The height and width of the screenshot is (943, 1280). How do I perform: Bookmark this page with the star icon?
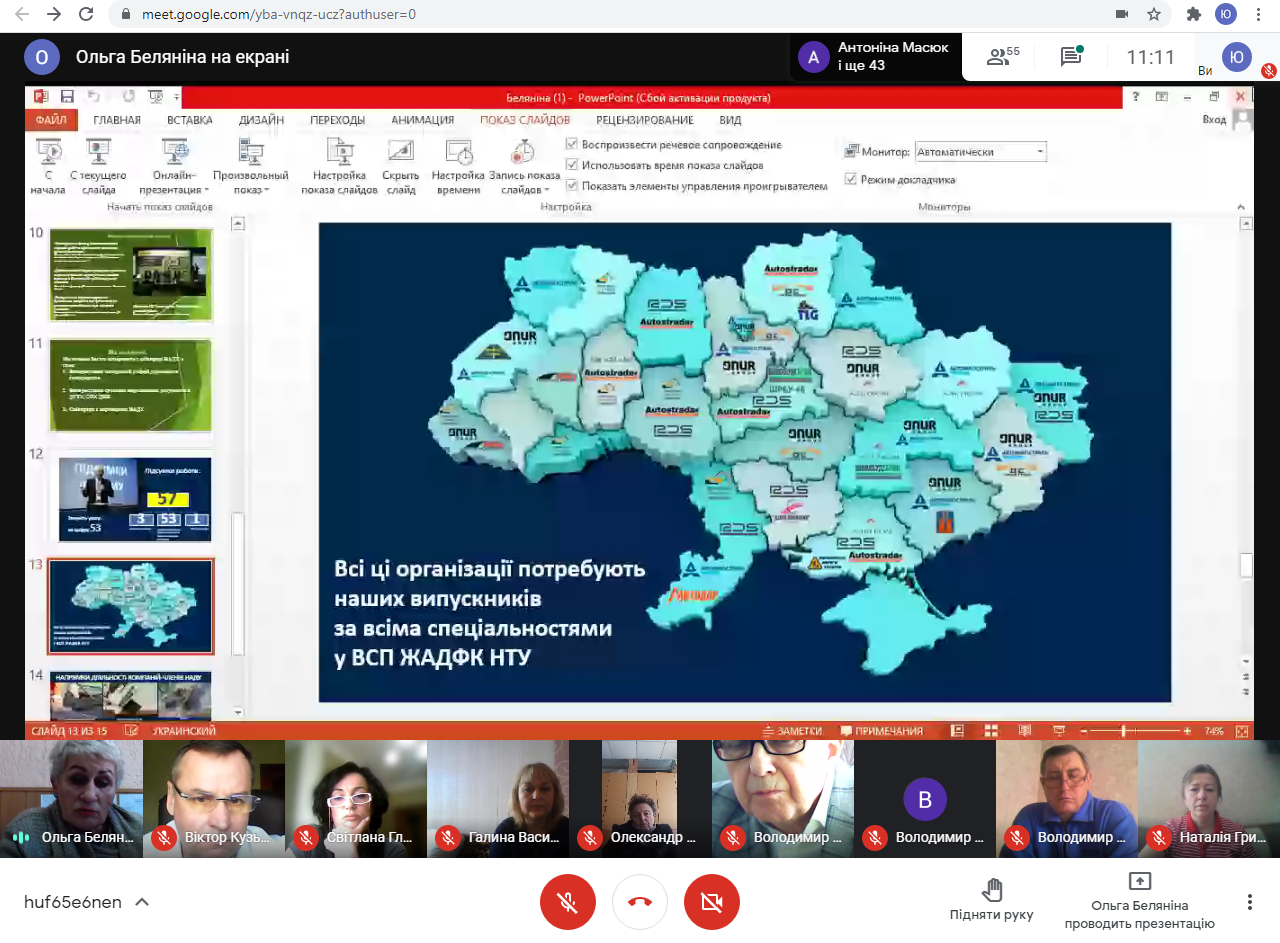1154,14
